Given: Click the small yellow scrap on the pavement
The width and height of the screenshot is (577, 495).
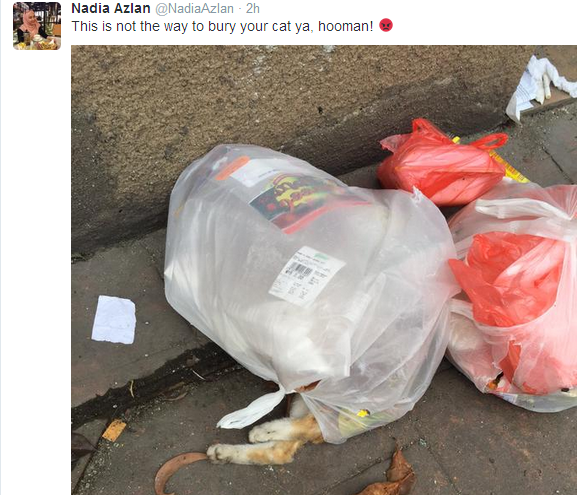Looking at the screenshot, I should click(114, 430).
